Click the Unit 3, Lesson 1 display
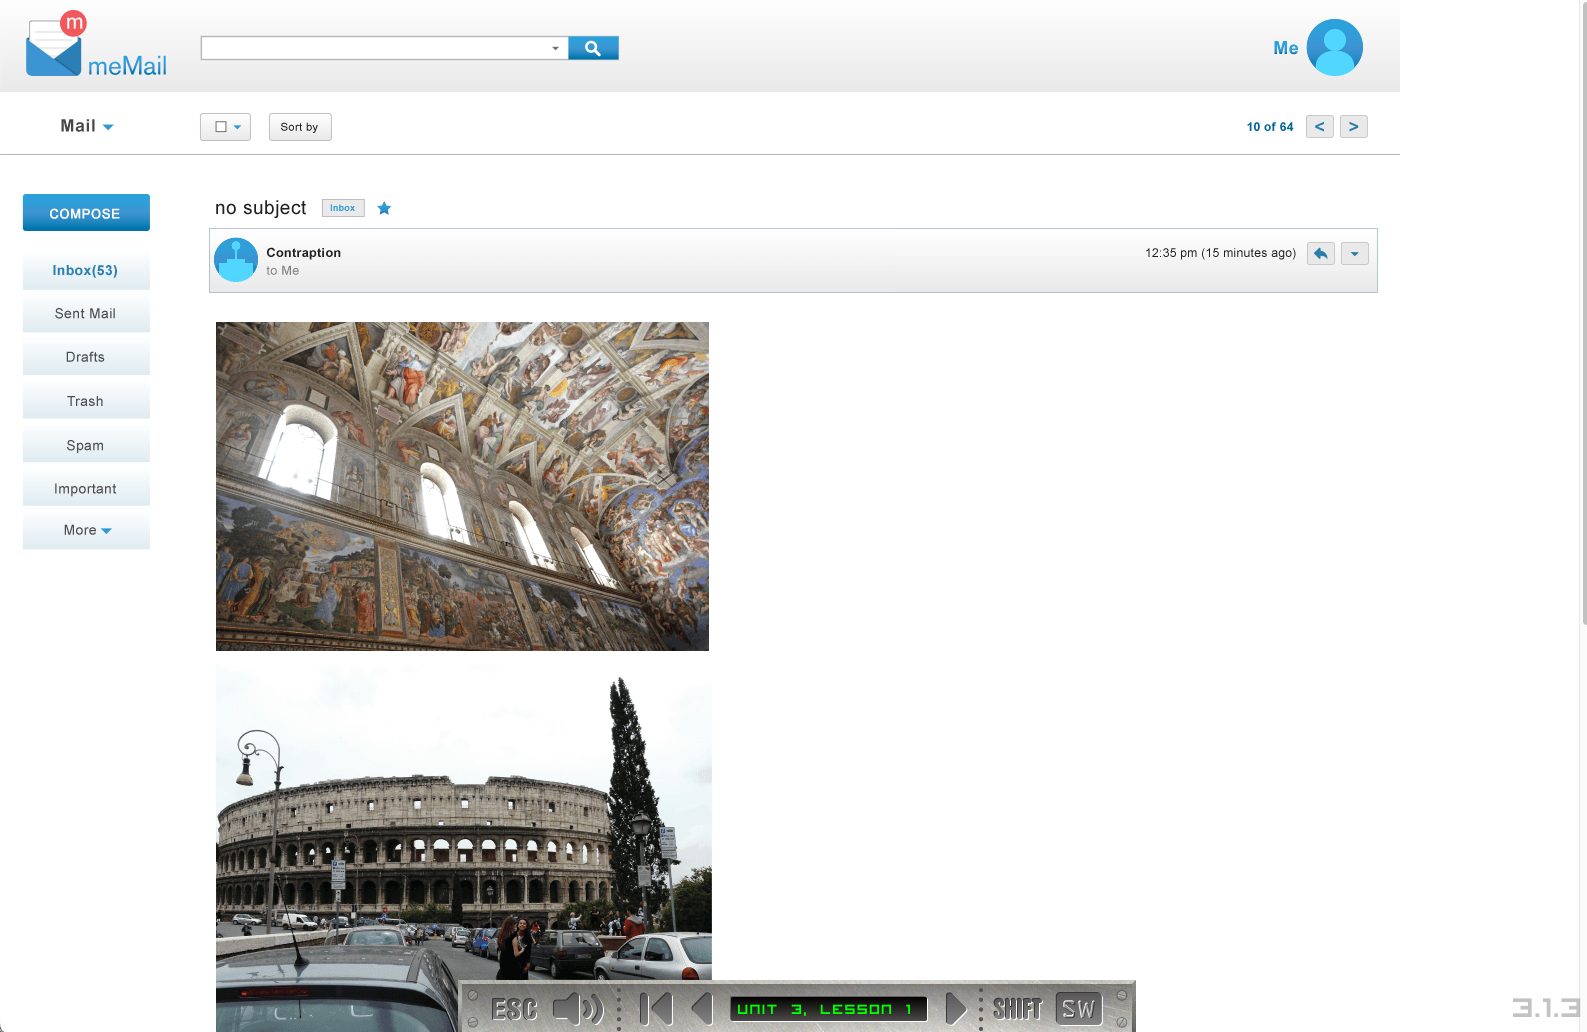 [828, 1009]
